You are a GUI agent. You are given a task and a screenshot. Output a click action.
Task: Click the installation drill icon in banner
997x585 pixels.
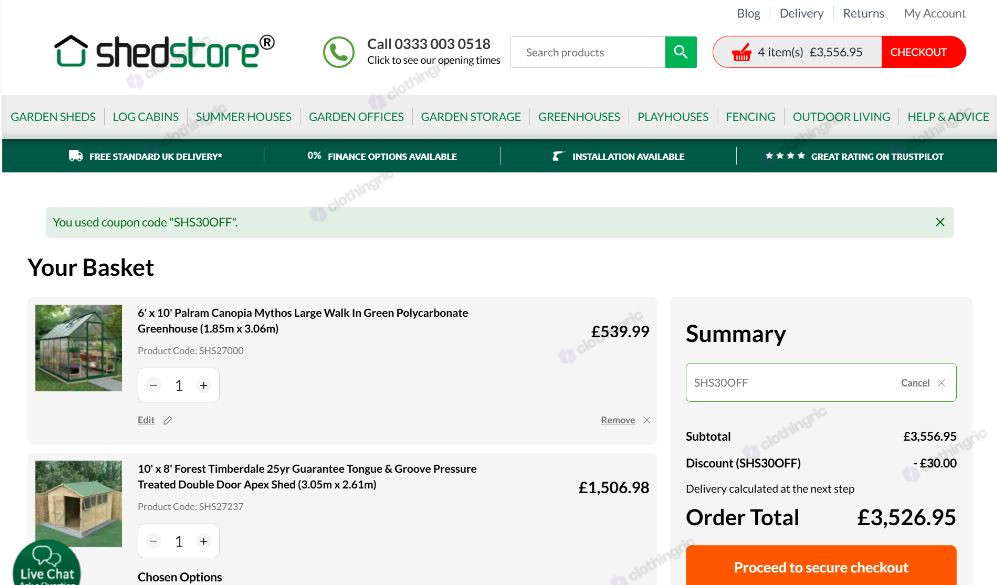pyautogui.click(x=558, y=156)
